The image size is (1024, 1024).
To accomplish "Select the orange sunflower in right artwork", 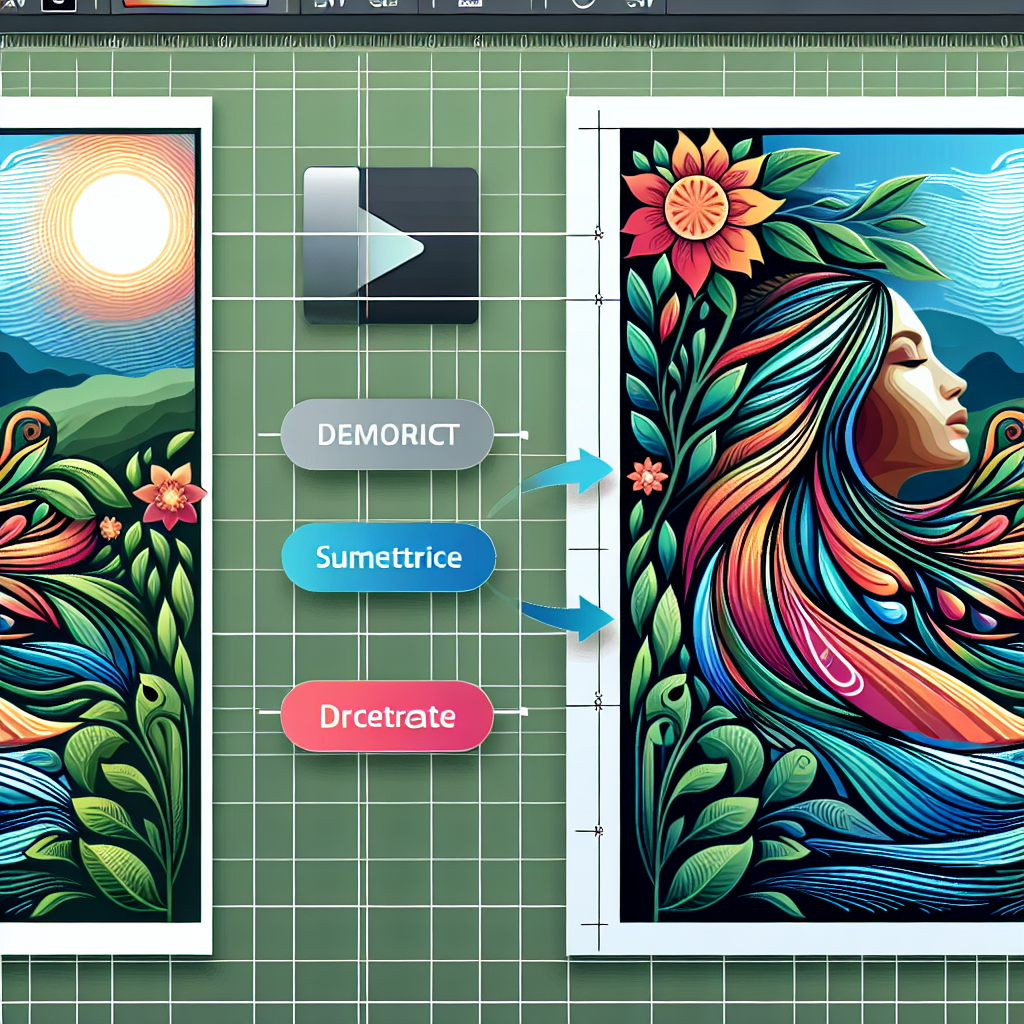I will pos(697,206).
